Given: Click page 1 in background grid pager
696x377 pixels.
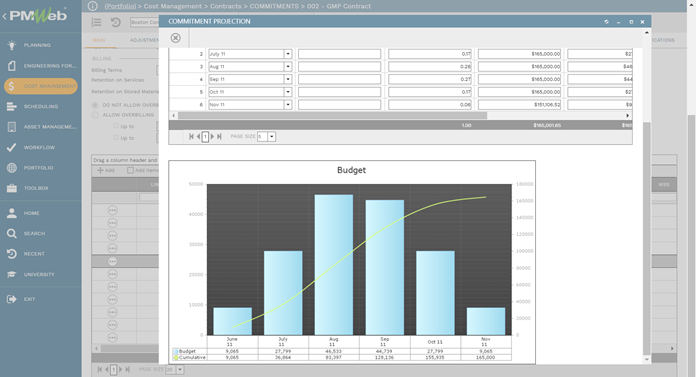Looking at the screenshot, I should 114,369.
